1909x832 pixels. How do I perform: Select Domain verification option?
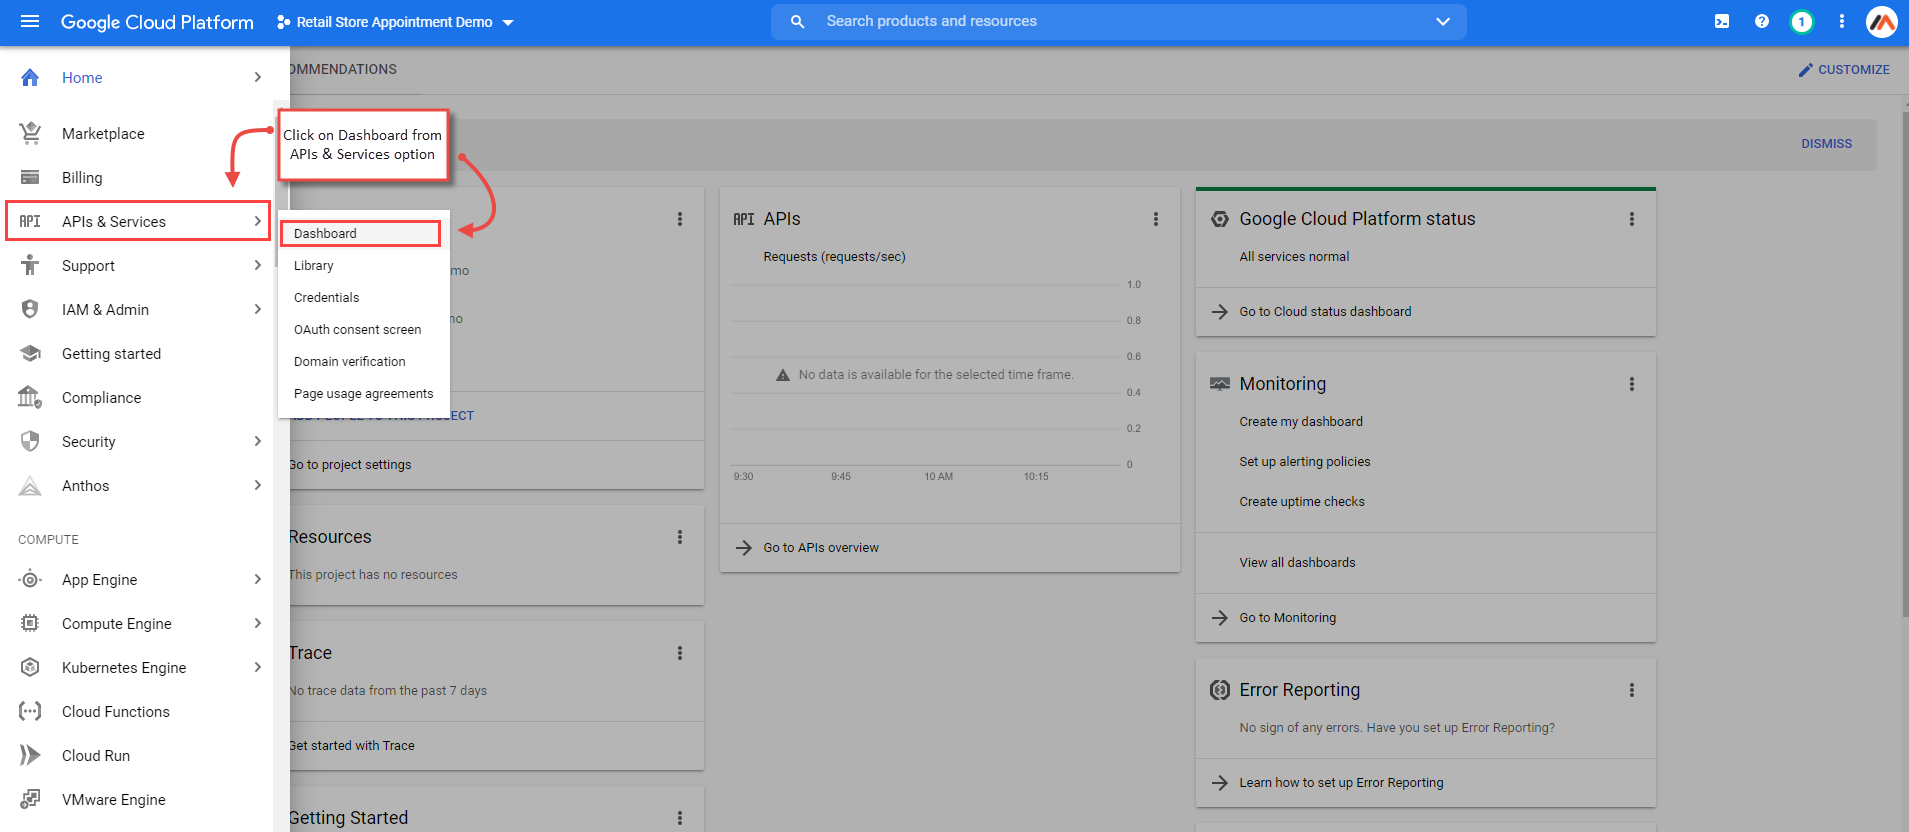(x=363, y=361)
